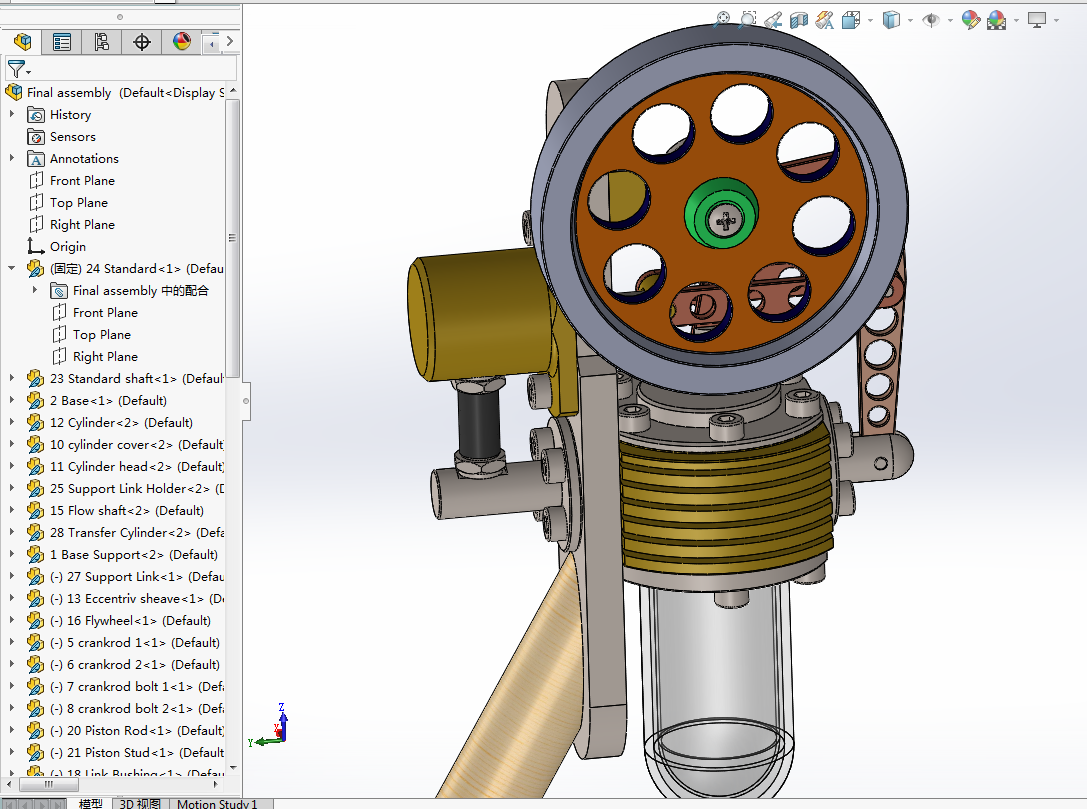Click the View Settings monitor icon
This screenshot has height=809, width=1087.
tap(1036, 20)
